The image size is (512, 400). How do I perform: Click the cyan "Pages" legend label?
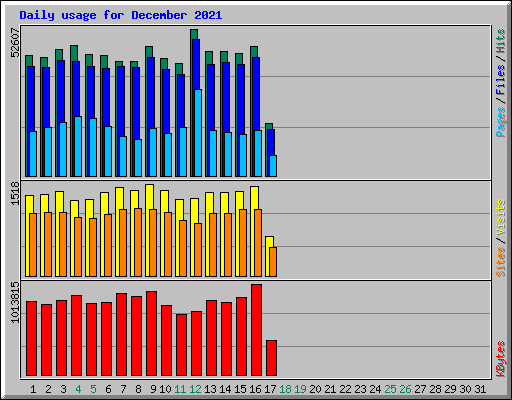click(500, 122)
